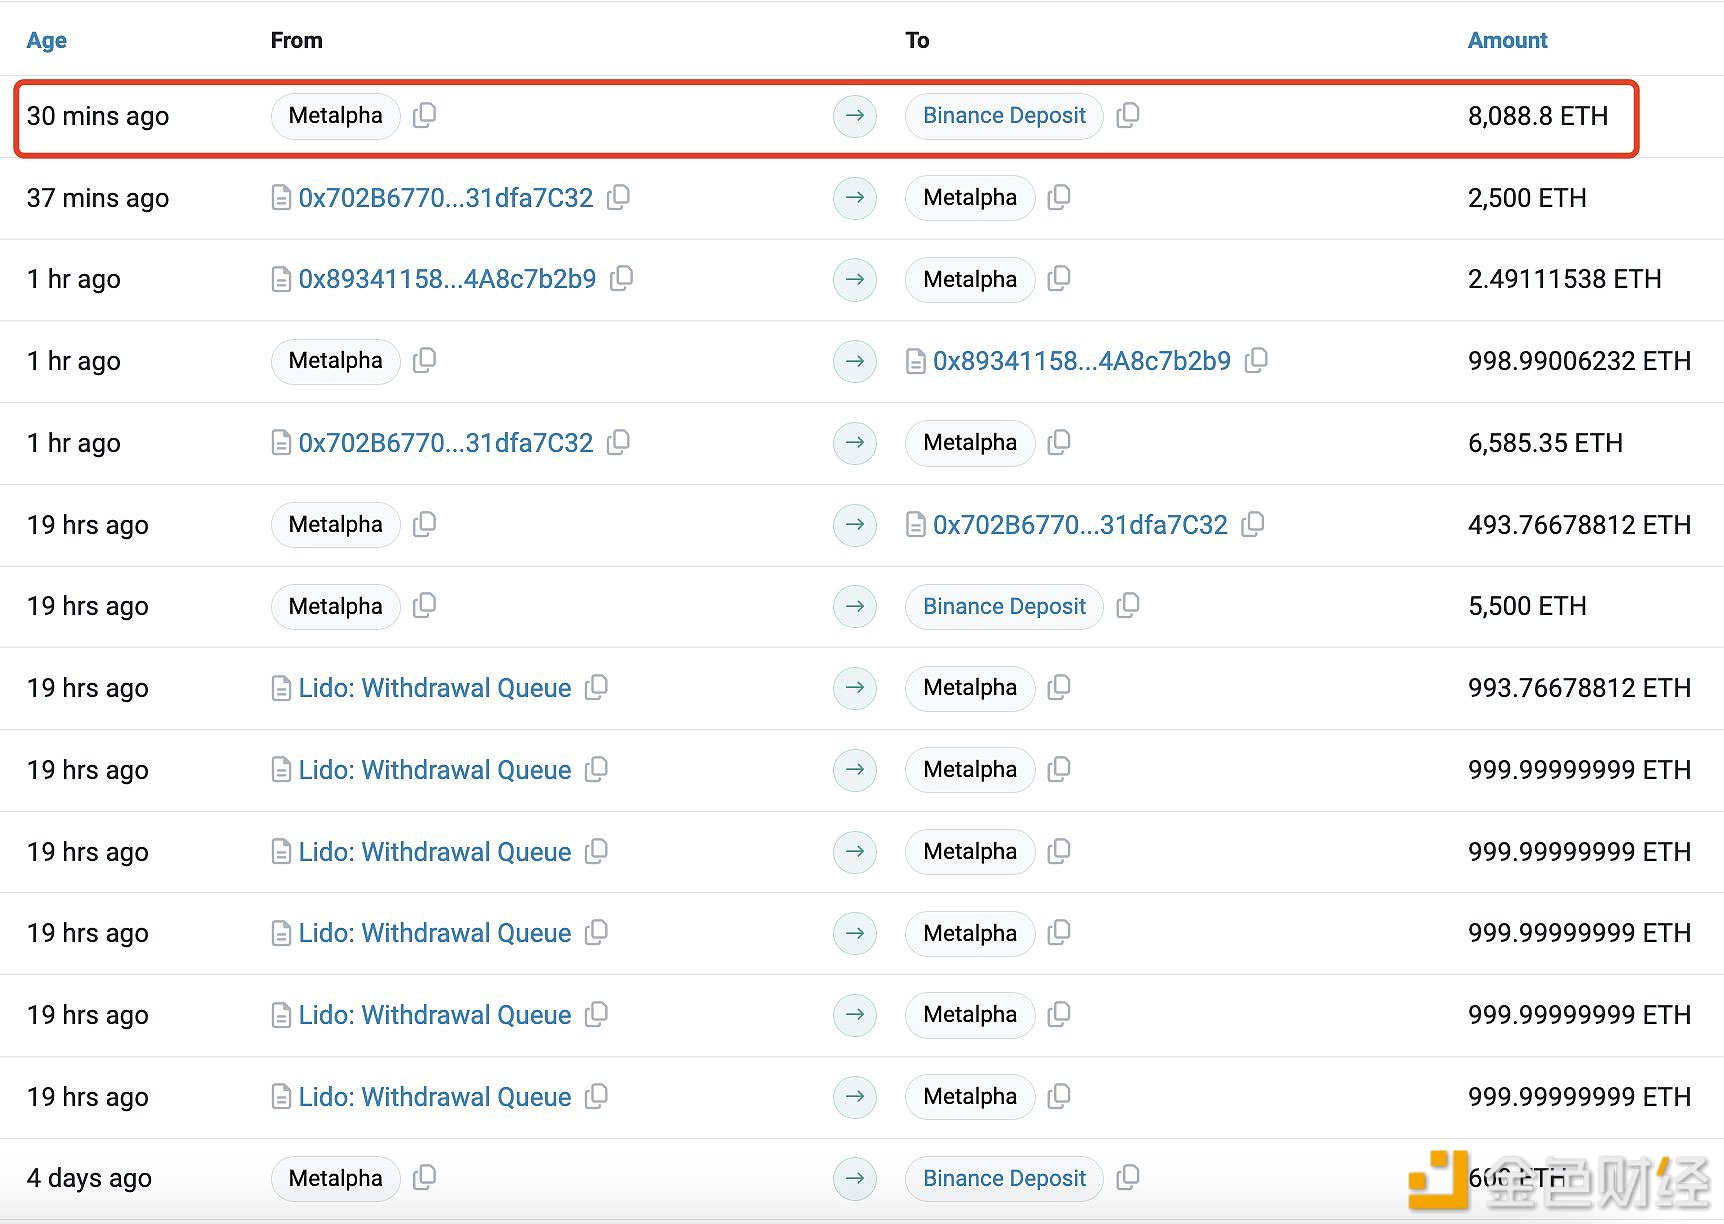Copy 0x702B6770 recipient address in 493.76678812 ETH row
This screenshot has width=1724, height=1224.
pos(1252,524)
